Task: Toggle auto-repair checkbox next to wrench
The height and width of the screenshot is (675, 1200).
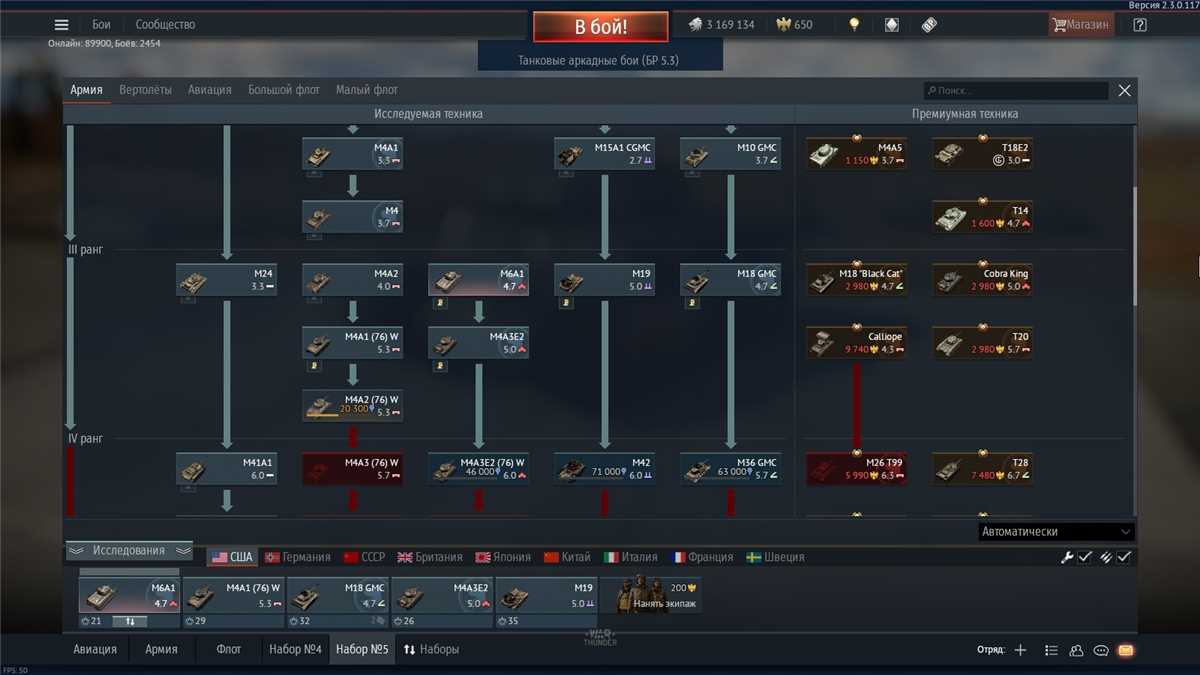Action: click(x=1085, y=557)
